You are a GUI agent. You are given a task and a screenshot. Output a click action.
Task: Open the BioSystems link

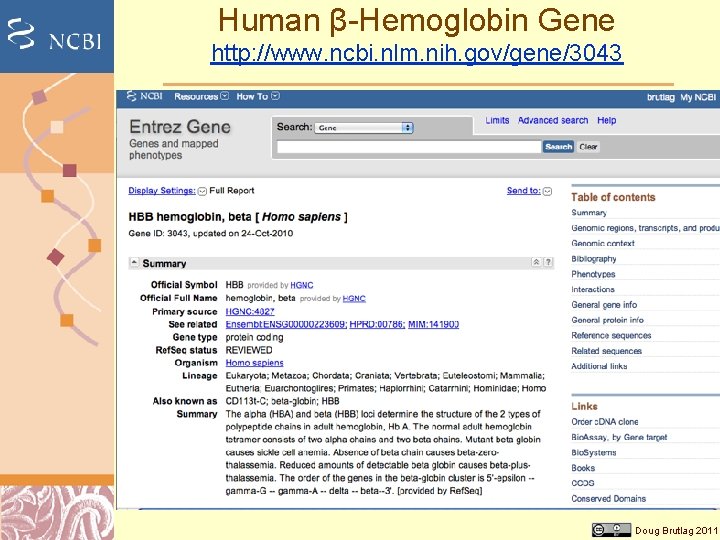point(594,452)
